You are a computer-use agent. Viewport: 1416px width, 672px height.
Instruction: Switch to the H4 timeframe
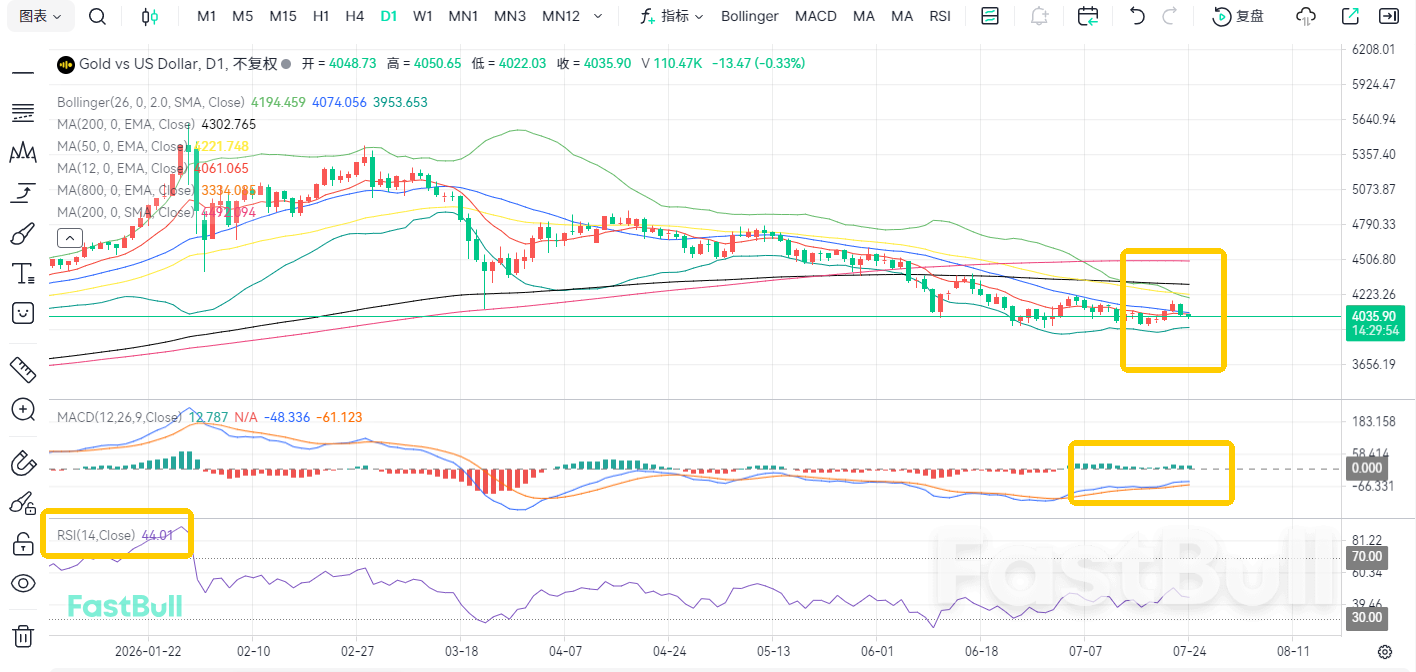[354, 16]
